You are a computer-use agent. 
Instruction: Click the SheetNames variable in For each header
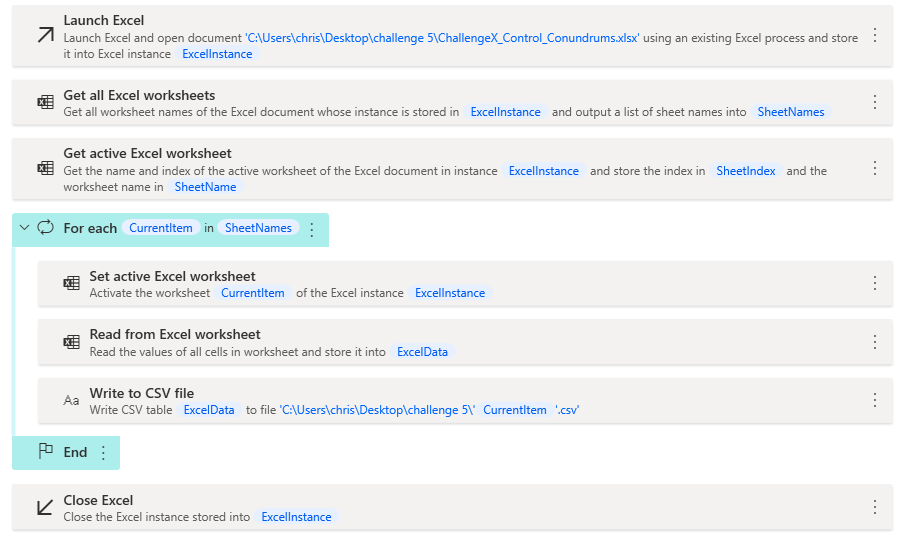[x=258, y=228]
